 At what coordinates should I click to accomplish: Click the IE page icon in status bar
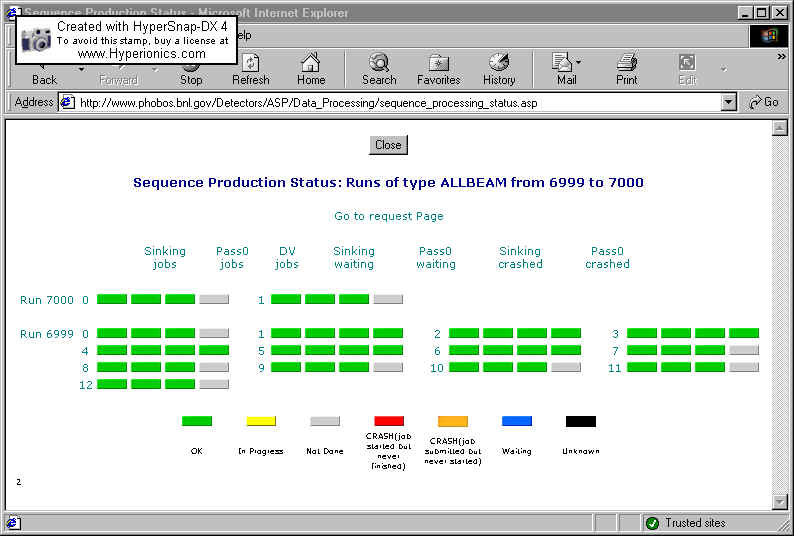point(13,523)
